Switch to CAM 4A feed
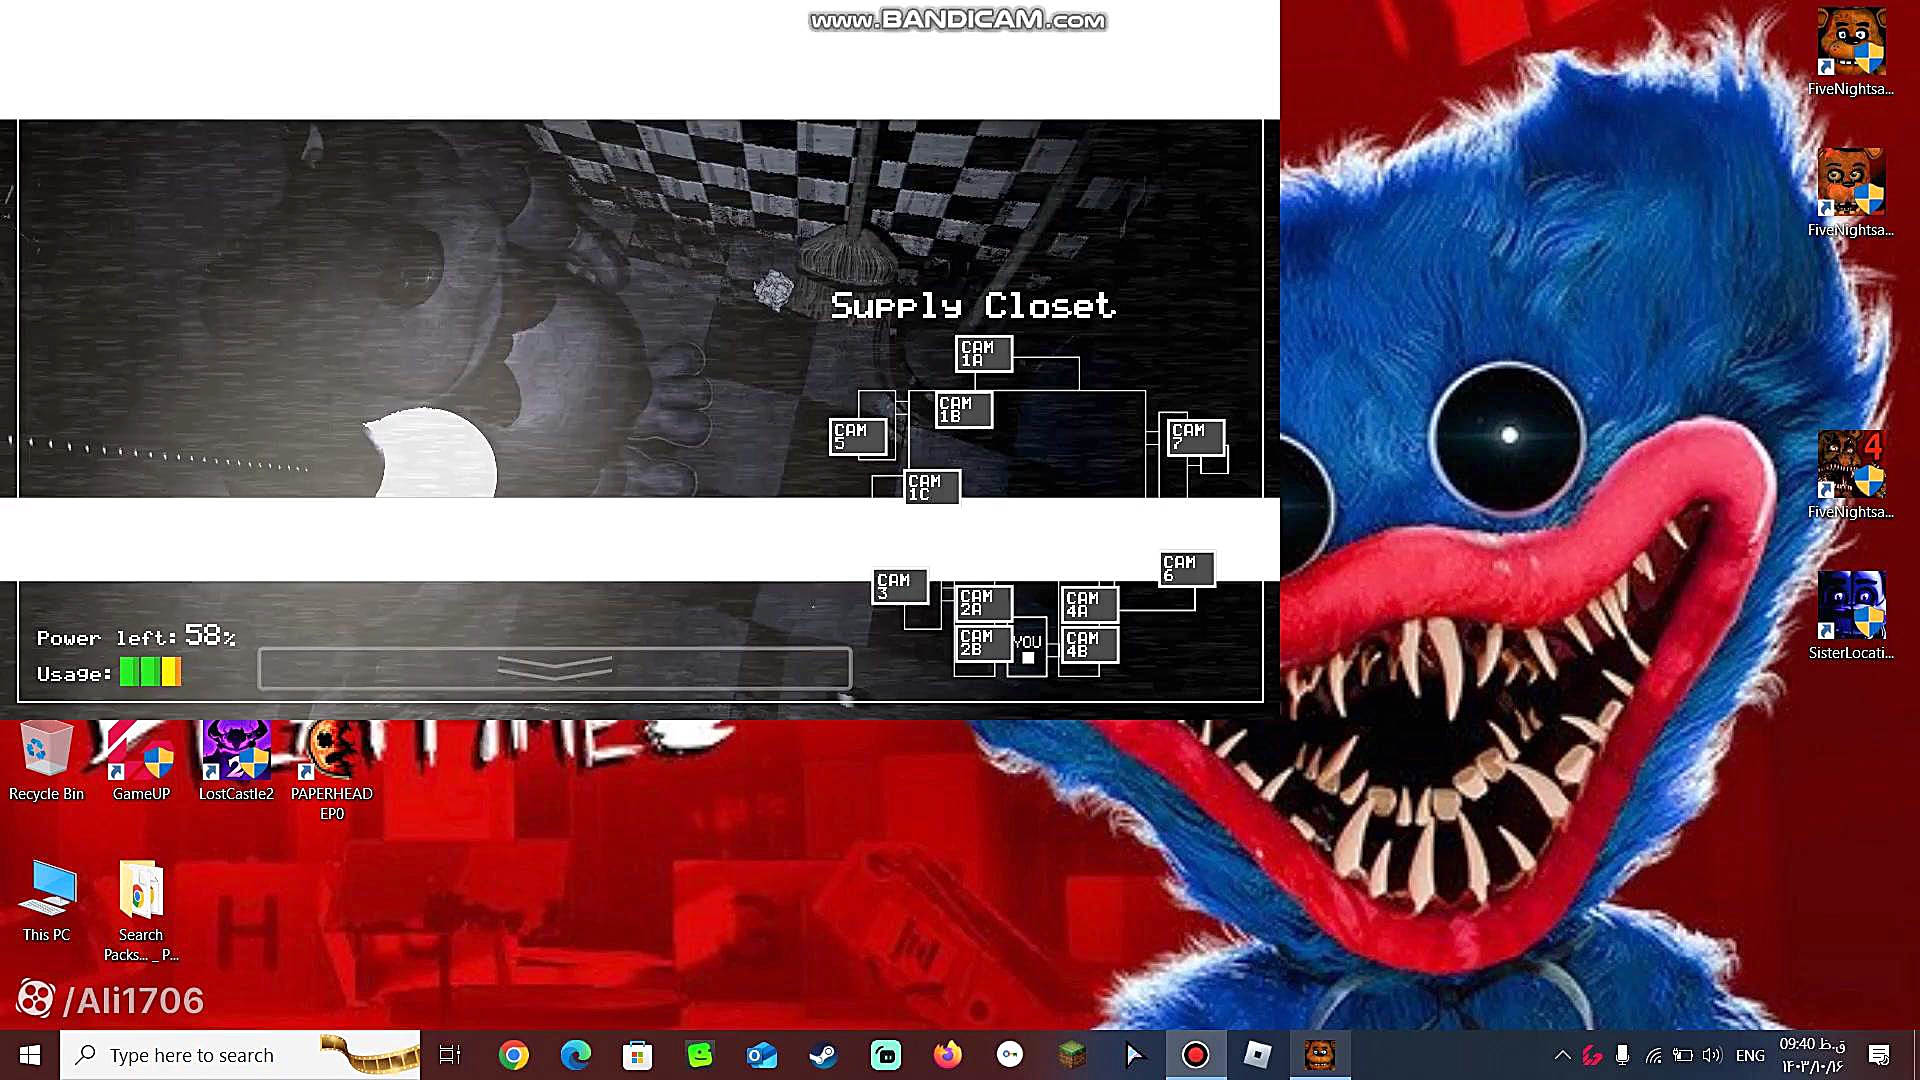The image size is (1920, 1080). click(x=1090, y=604)
